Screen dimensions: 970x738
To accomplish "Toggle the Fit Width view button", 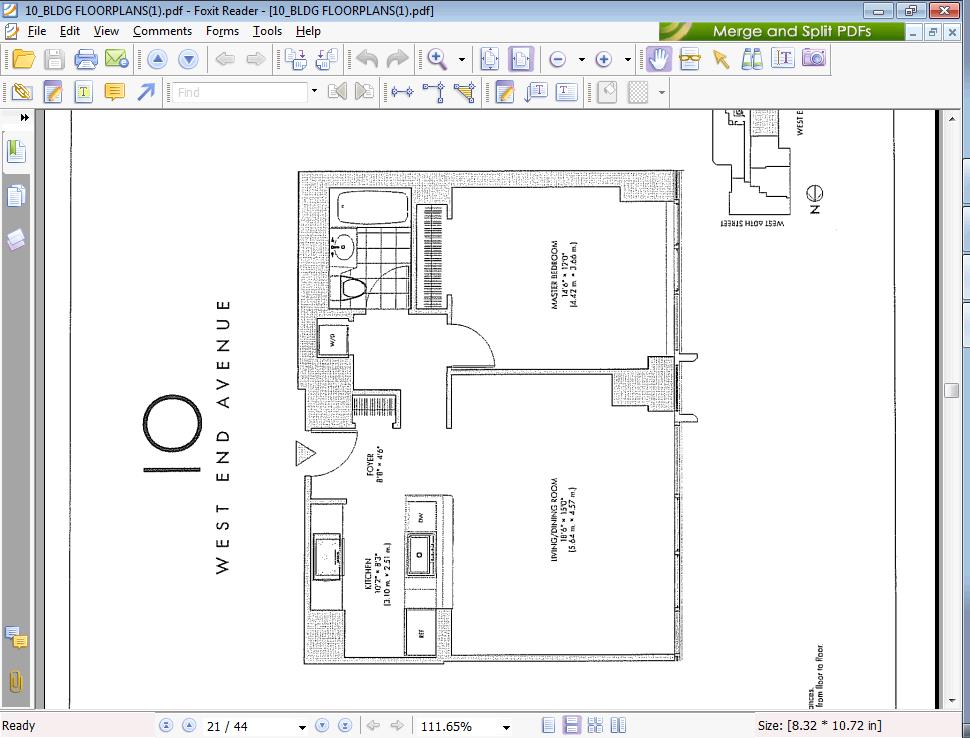I will 521,59.
